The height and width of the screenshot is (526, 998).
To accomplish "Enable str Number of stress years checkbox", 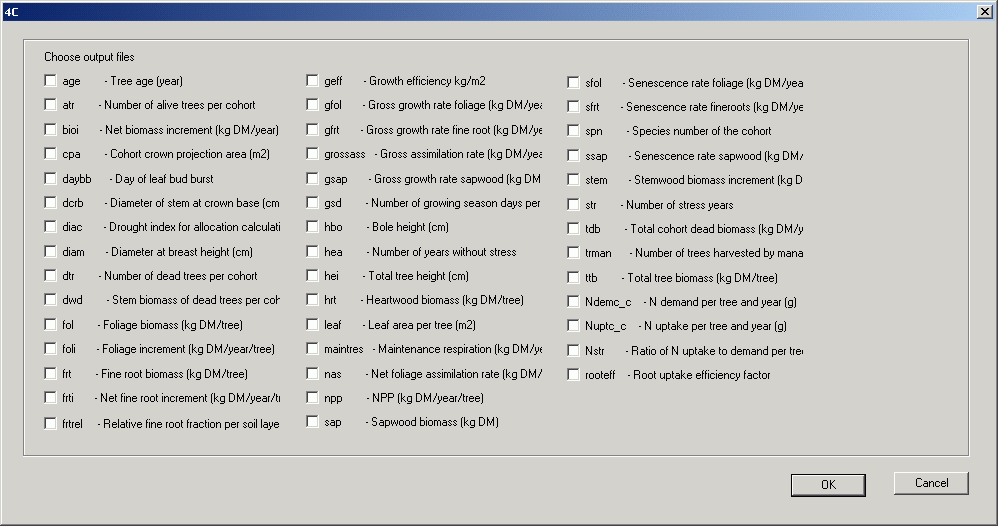I will pyautogui.click(x=574, y=204).
